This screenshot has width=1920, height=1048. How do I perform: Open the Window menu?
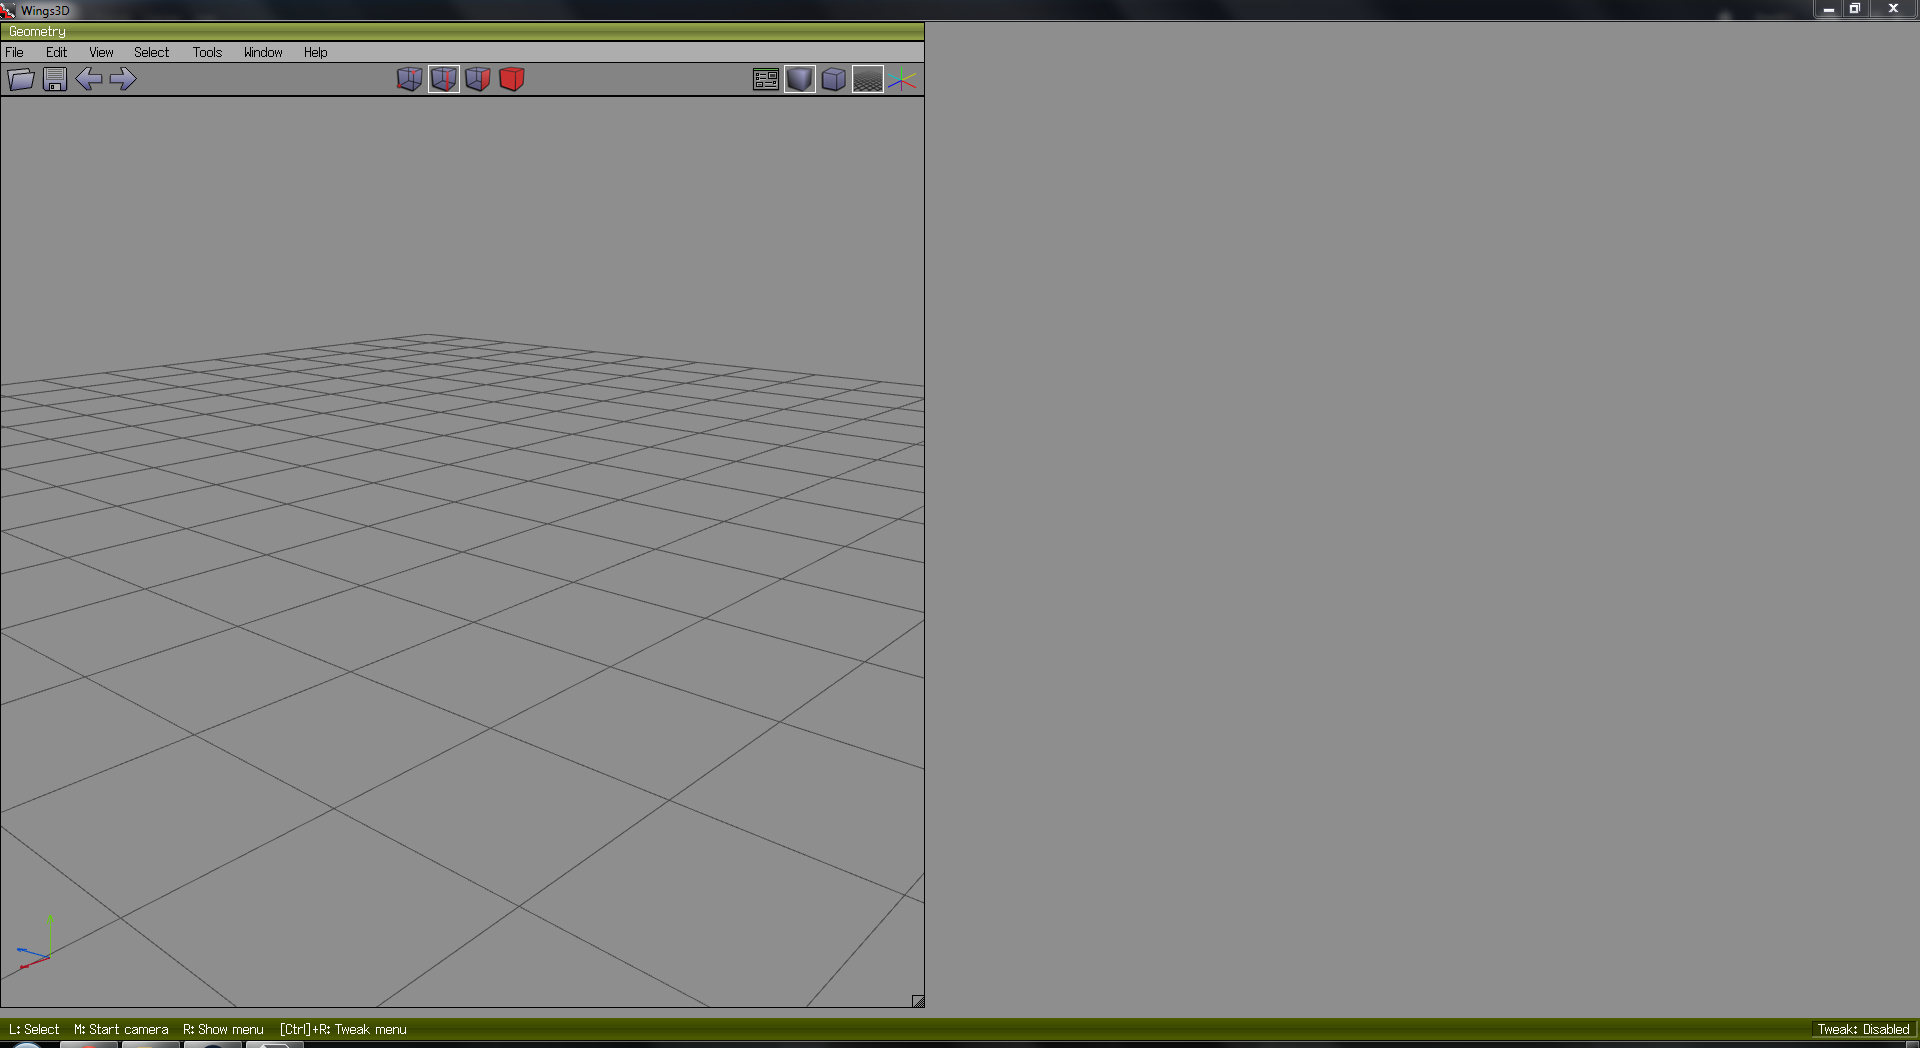coord(263,52)
